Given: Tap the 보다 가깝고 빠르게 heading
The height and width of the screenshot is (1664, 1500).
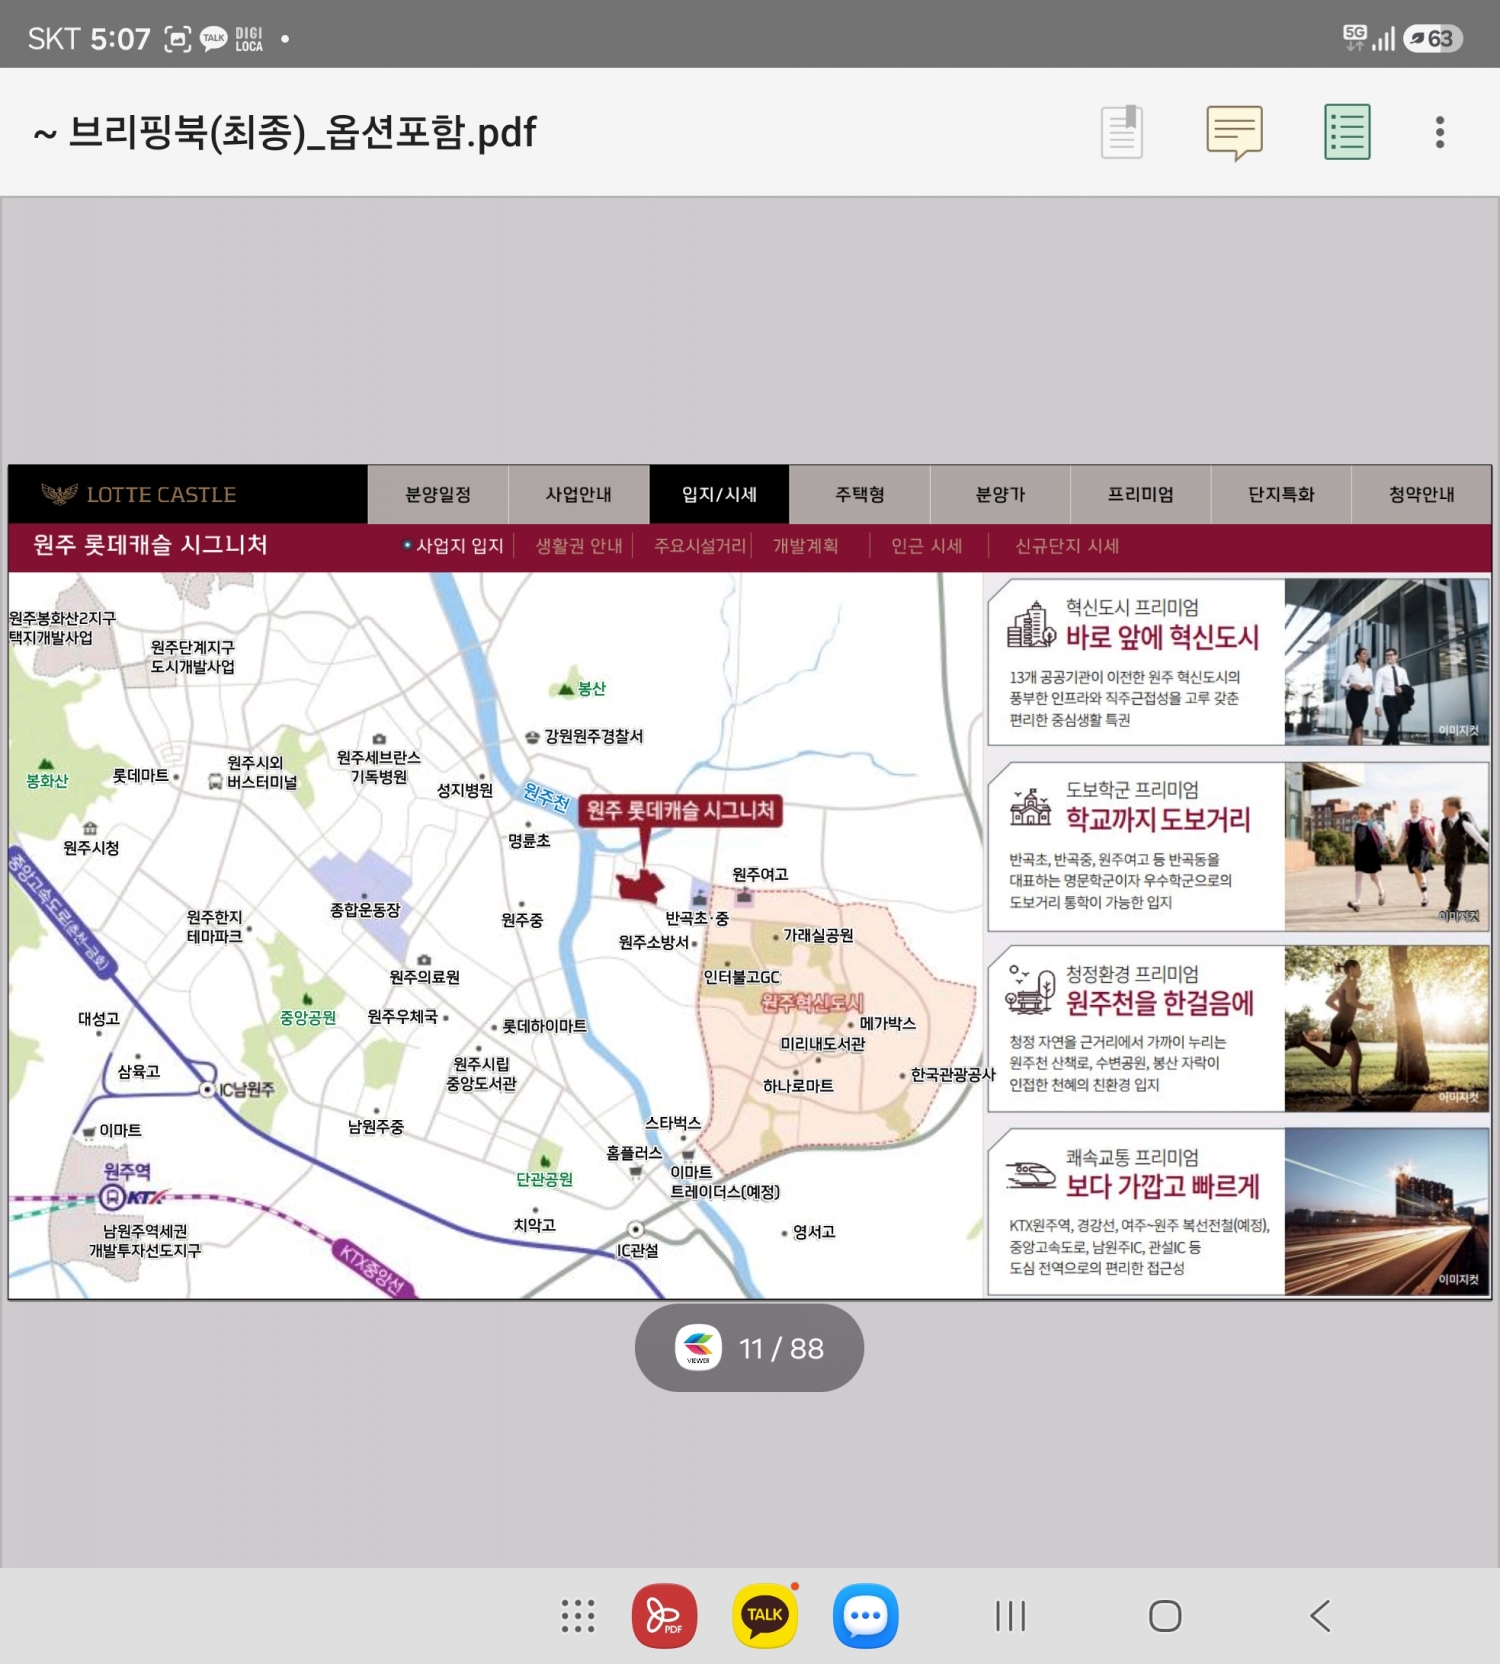Looking at the screenshot, I should click(1162, 1187).
